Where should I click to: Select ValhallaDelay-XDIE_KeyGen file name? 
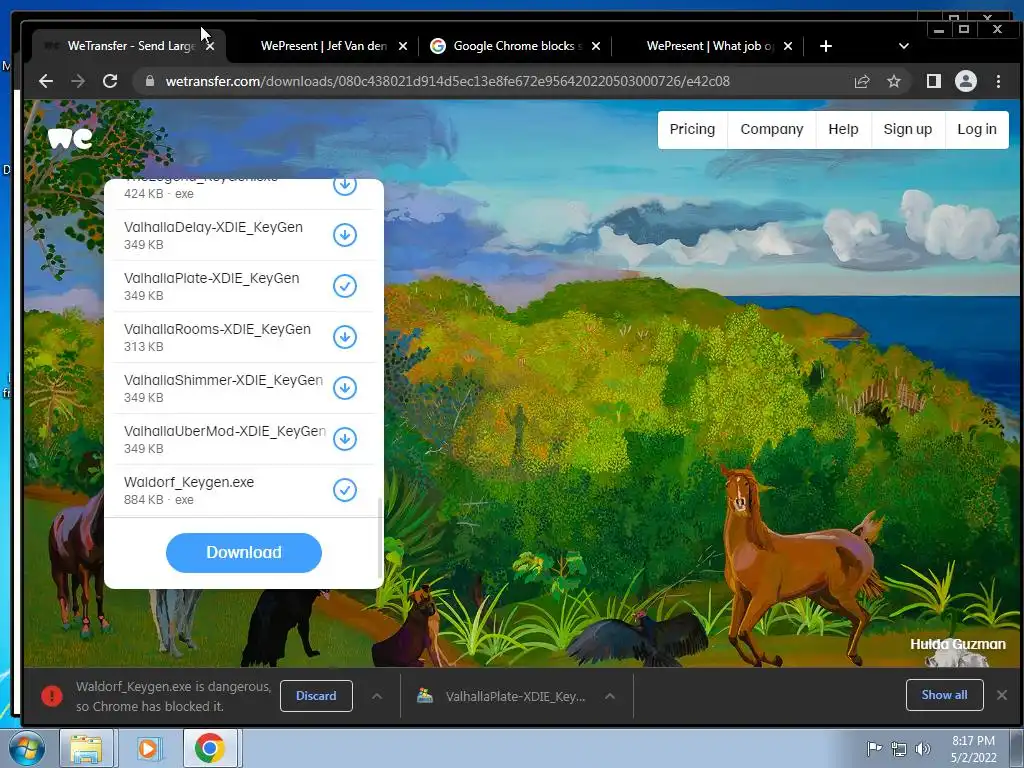[214, 227]
